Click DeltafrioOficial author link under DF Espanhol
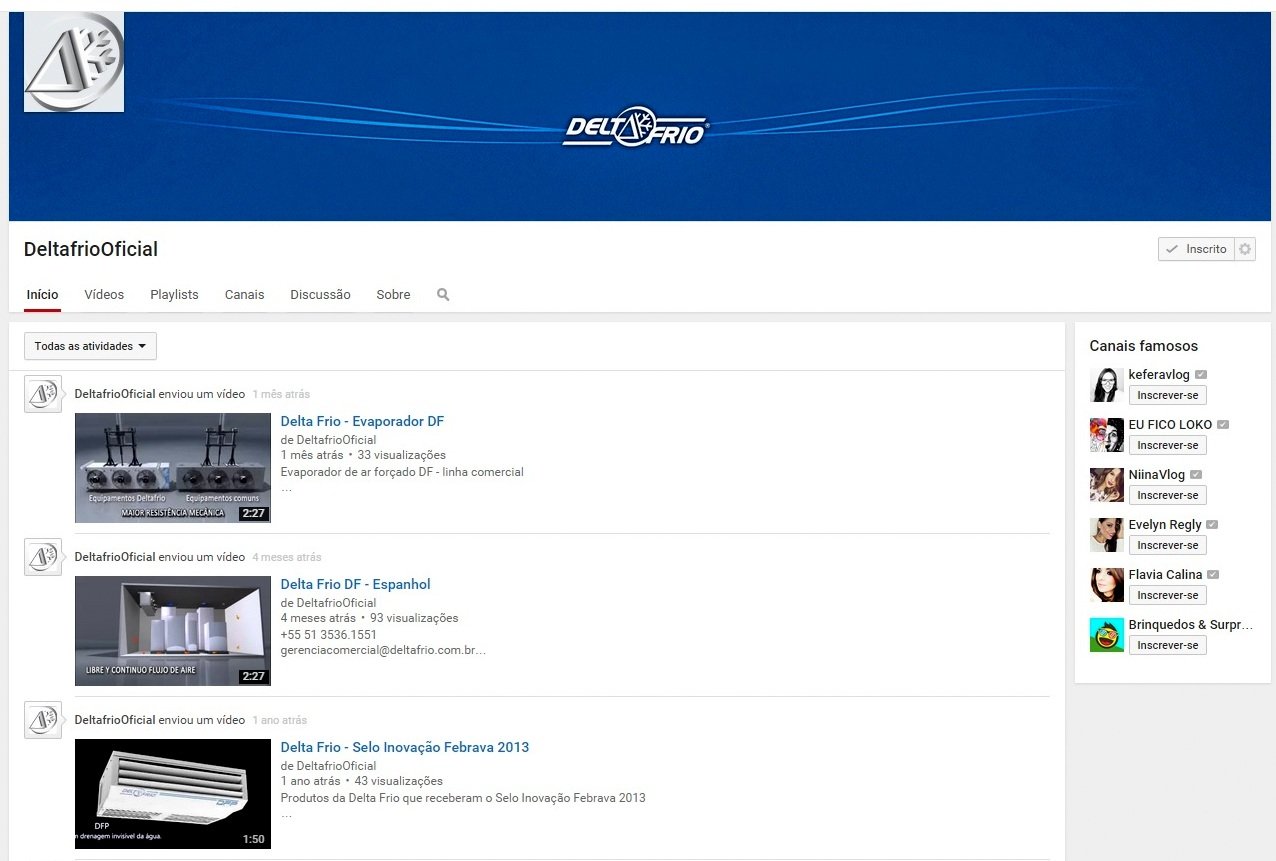Viewport: 1276px width, 861px height. click(336, 603)
